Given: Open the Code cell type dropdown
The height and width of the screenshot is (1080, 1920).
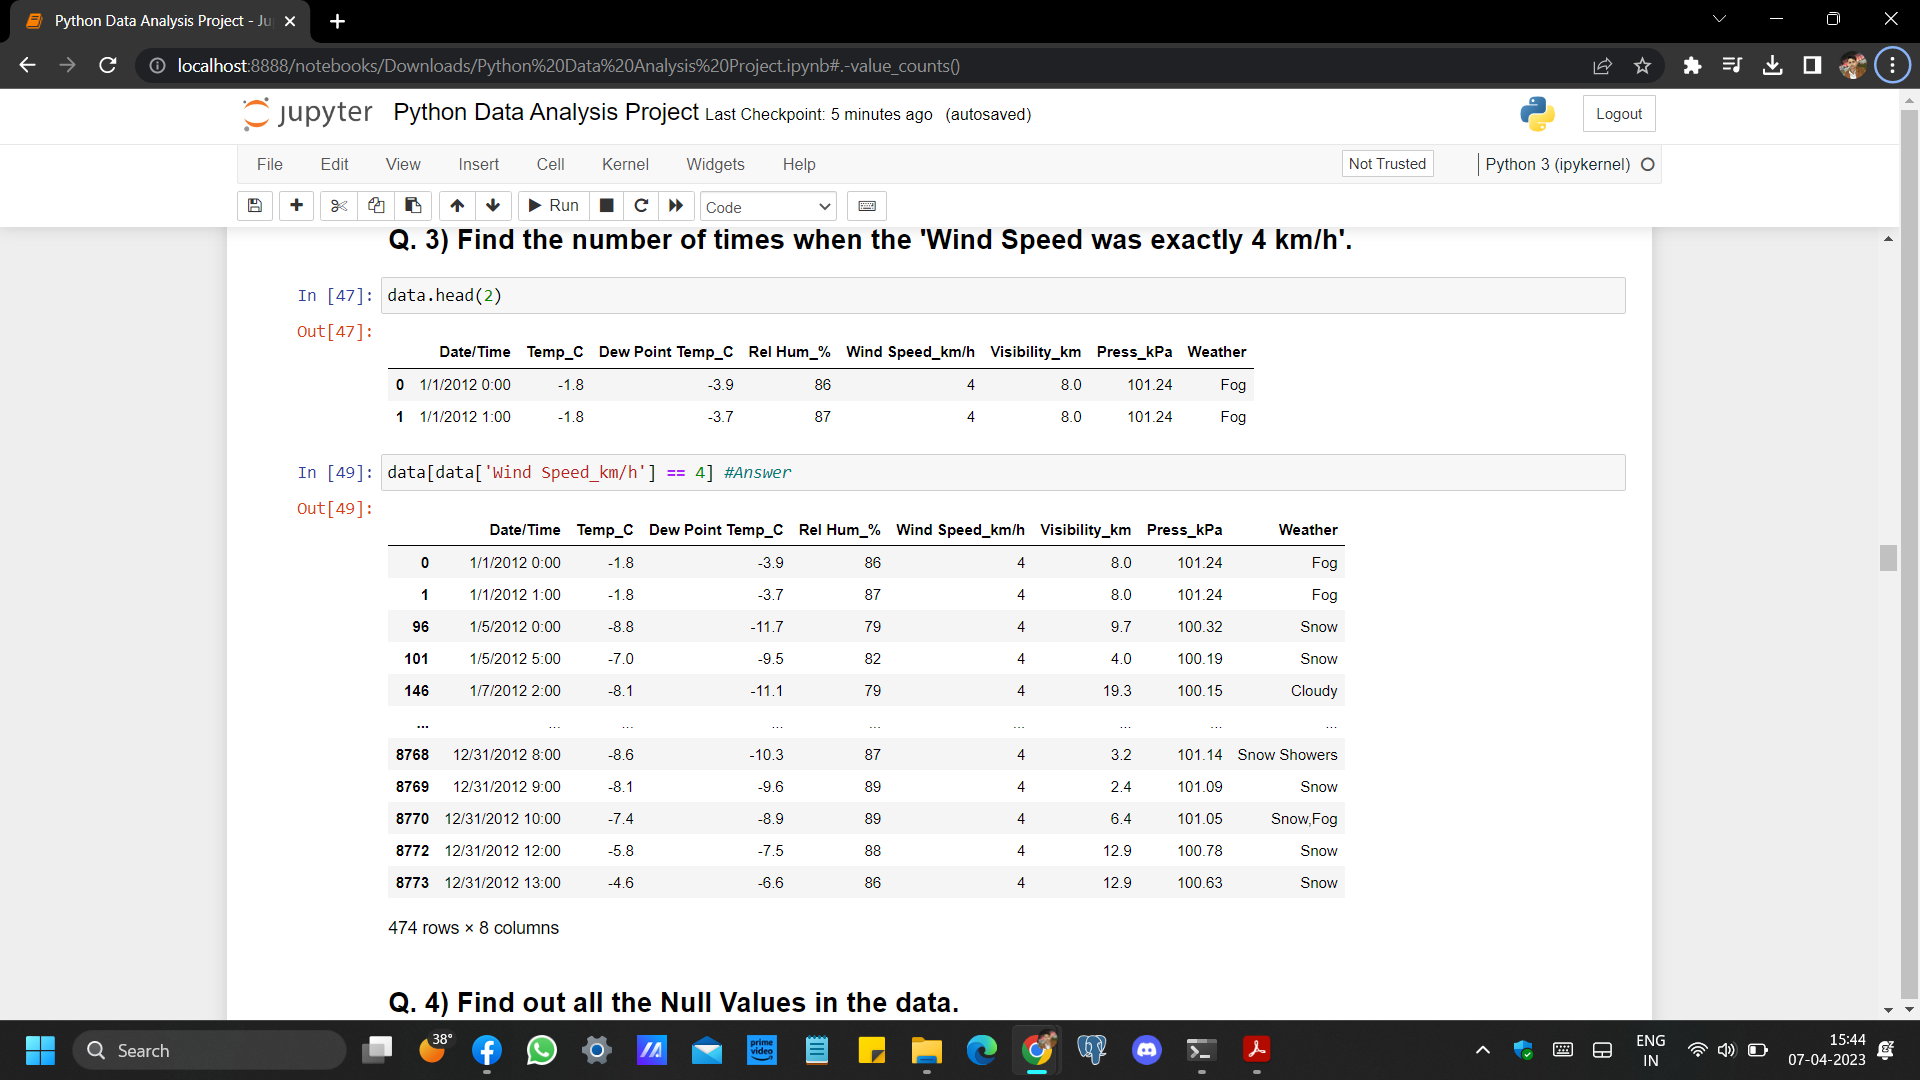Looking at the screenshot, I should point(768,207).
